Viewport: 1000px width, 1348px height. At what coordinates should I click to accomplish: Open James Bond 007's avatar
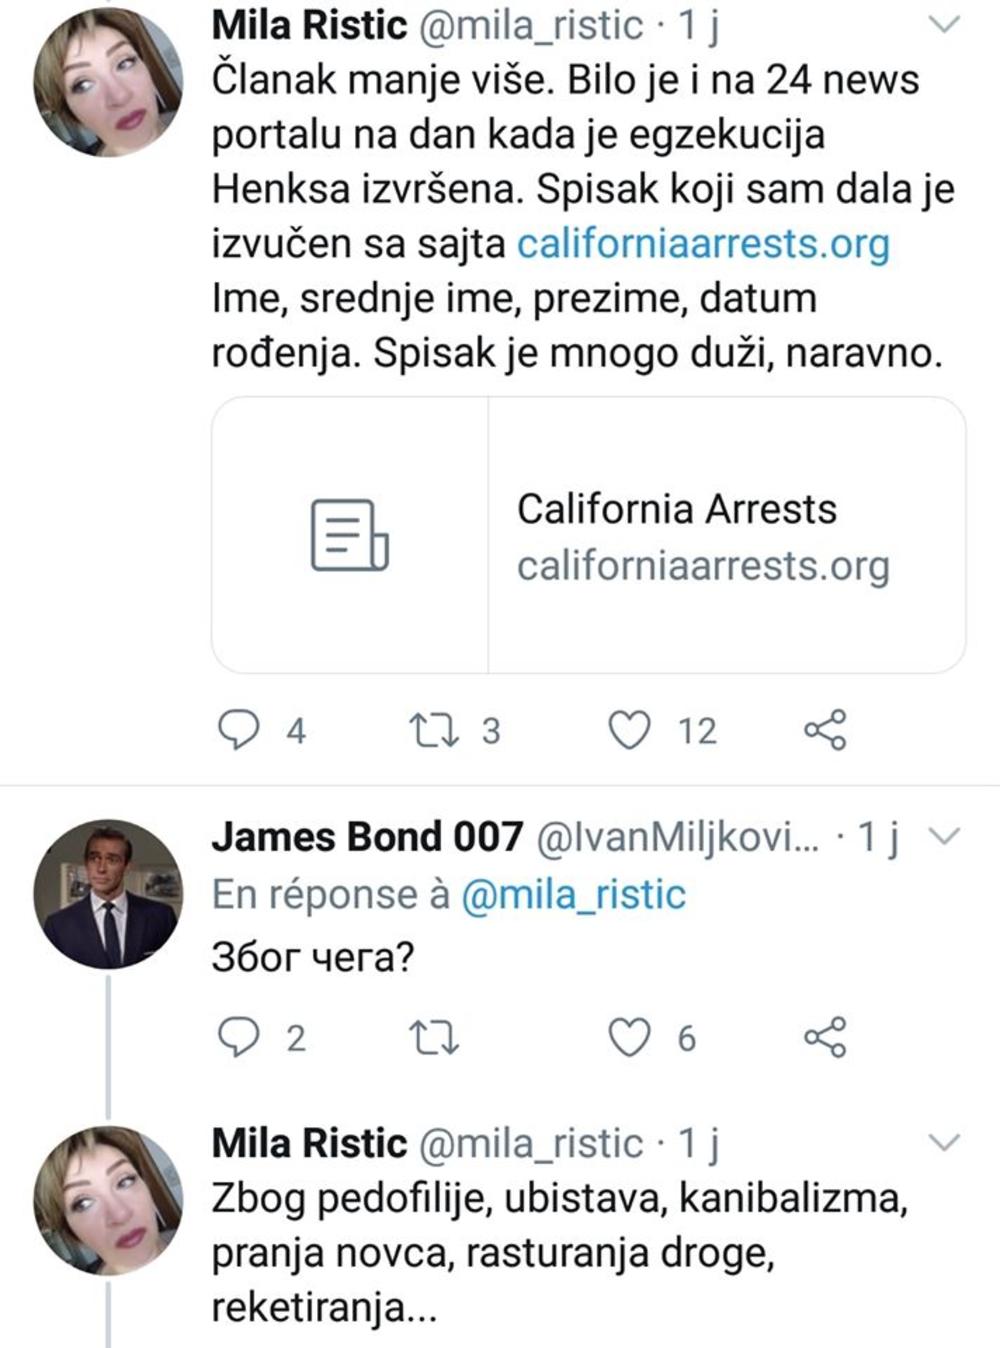[x=108, y=893]
